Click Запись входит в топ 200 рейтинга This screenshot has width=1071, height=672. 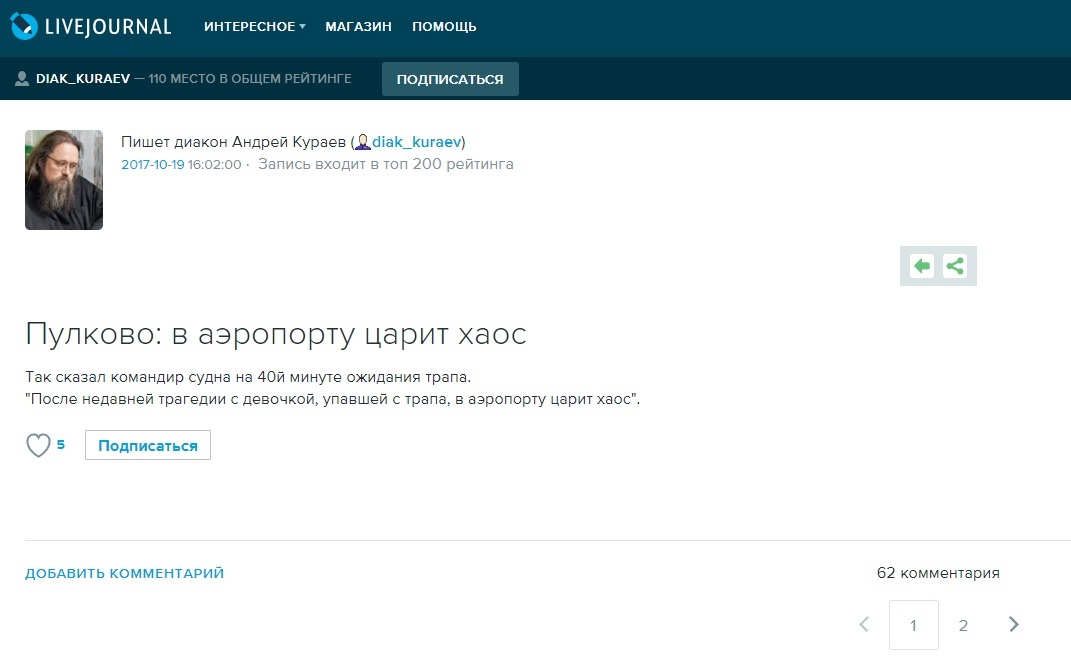tap(386, 165)
